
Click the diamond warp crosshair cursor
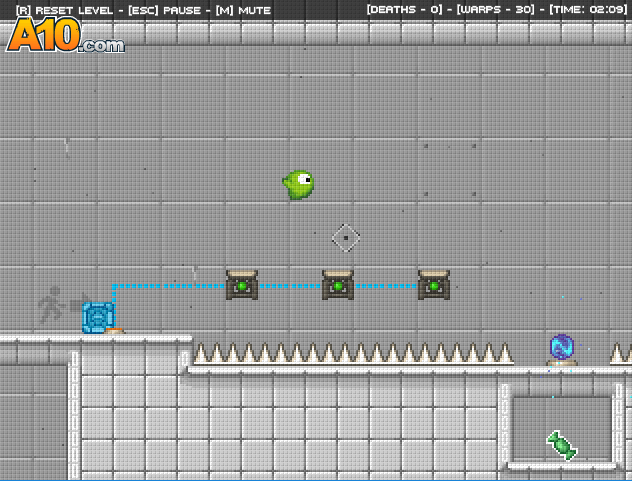346,238
